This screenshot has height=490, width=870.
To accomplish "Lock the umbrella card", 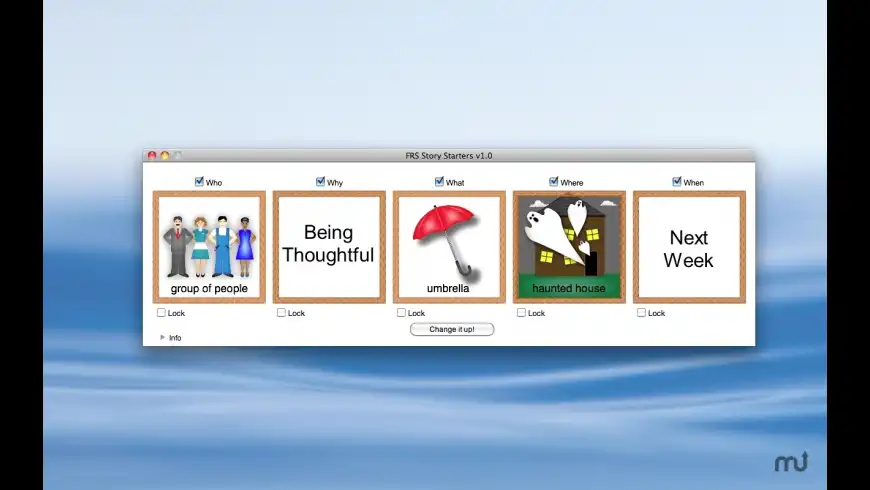I will (401, 312).
